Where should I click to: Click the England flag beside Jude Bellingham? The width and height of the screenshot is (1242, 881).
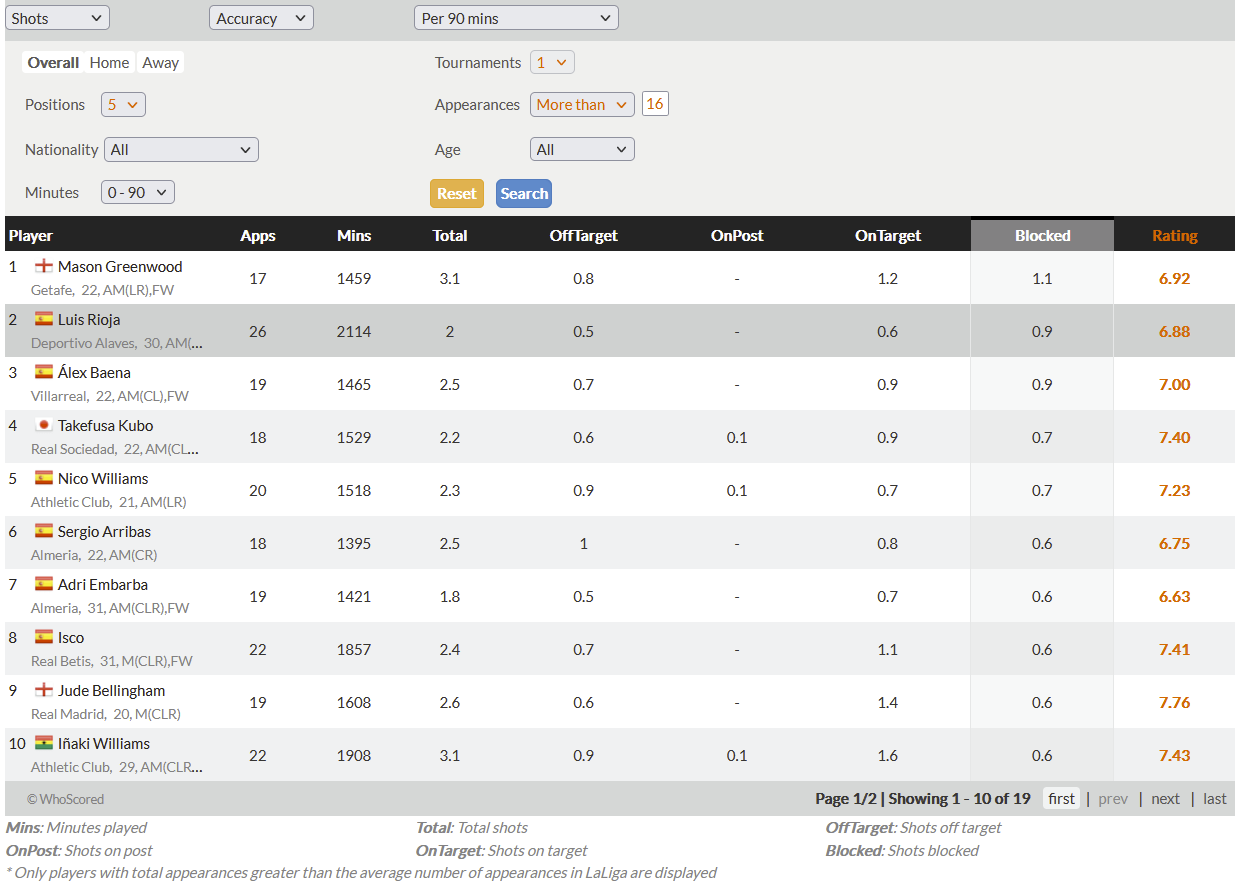(x=44, y=690)
